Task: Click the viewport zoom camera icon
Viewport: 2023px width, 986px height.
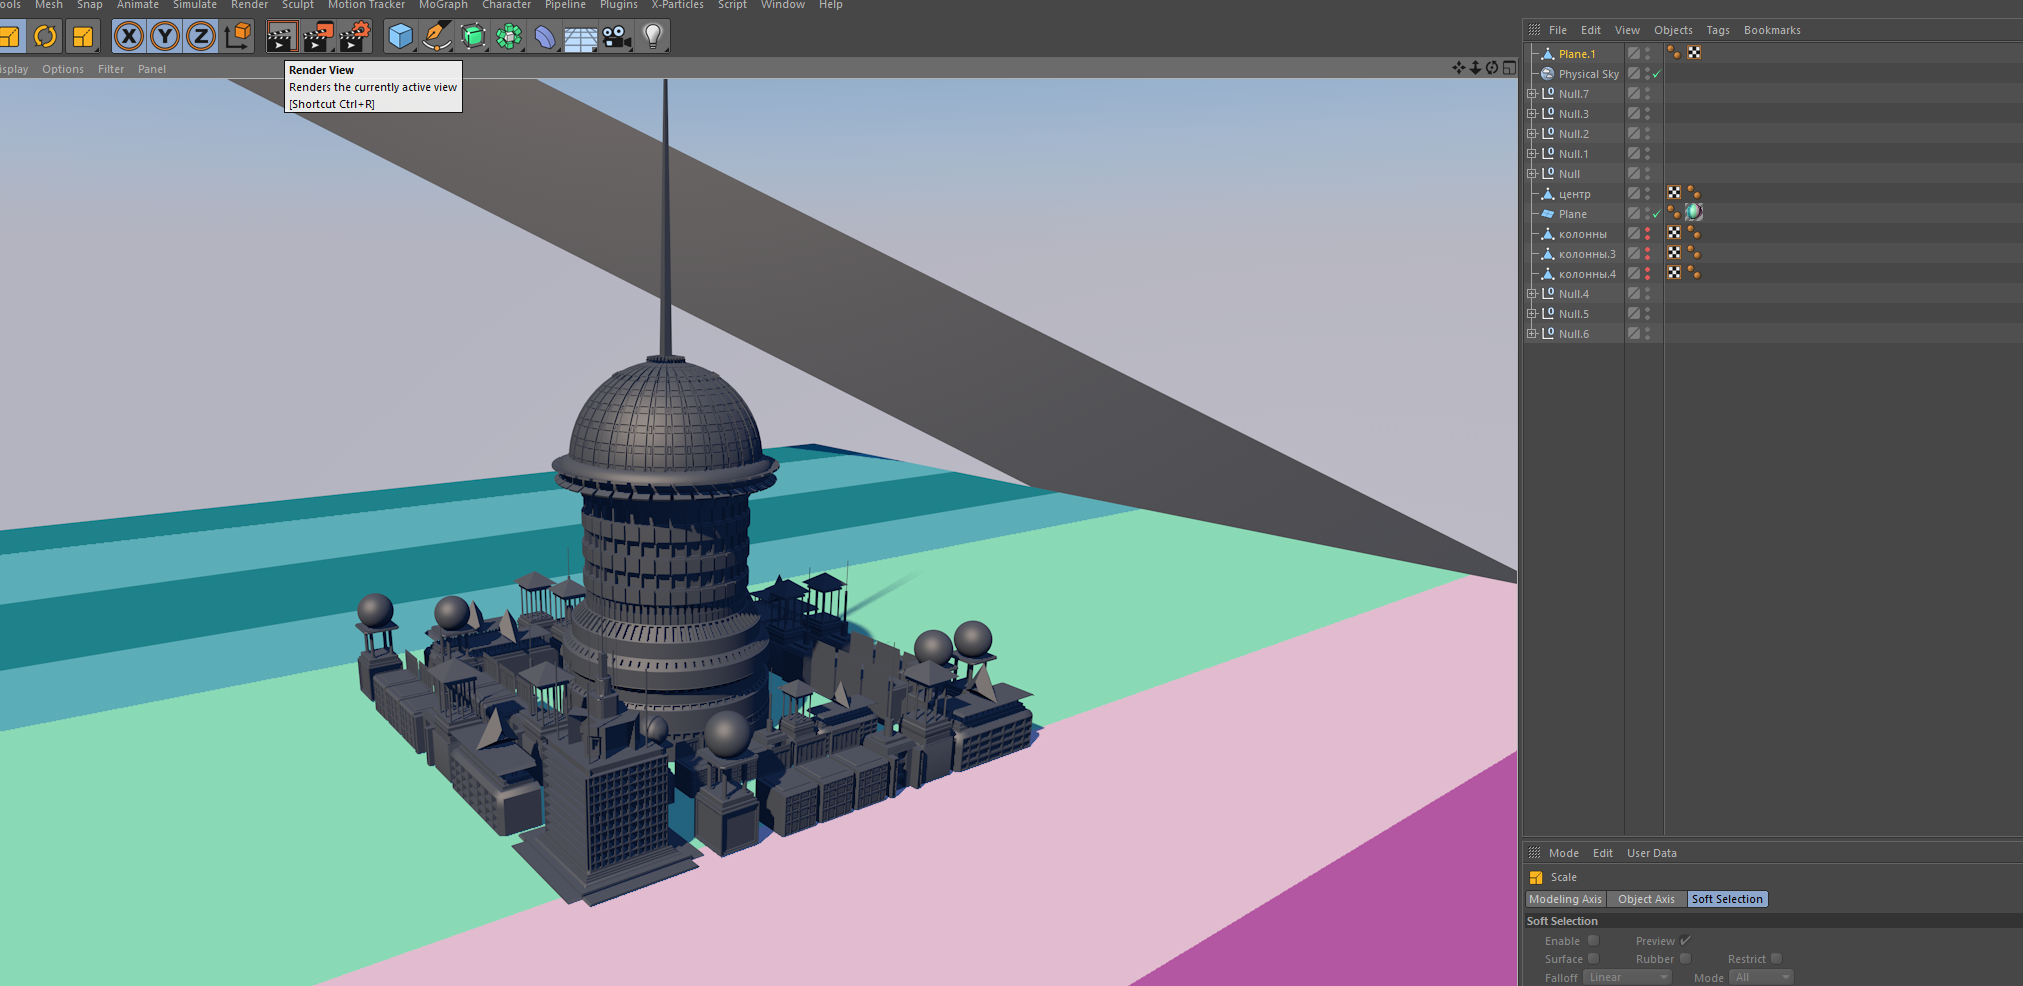Action: pos(1475,68)
